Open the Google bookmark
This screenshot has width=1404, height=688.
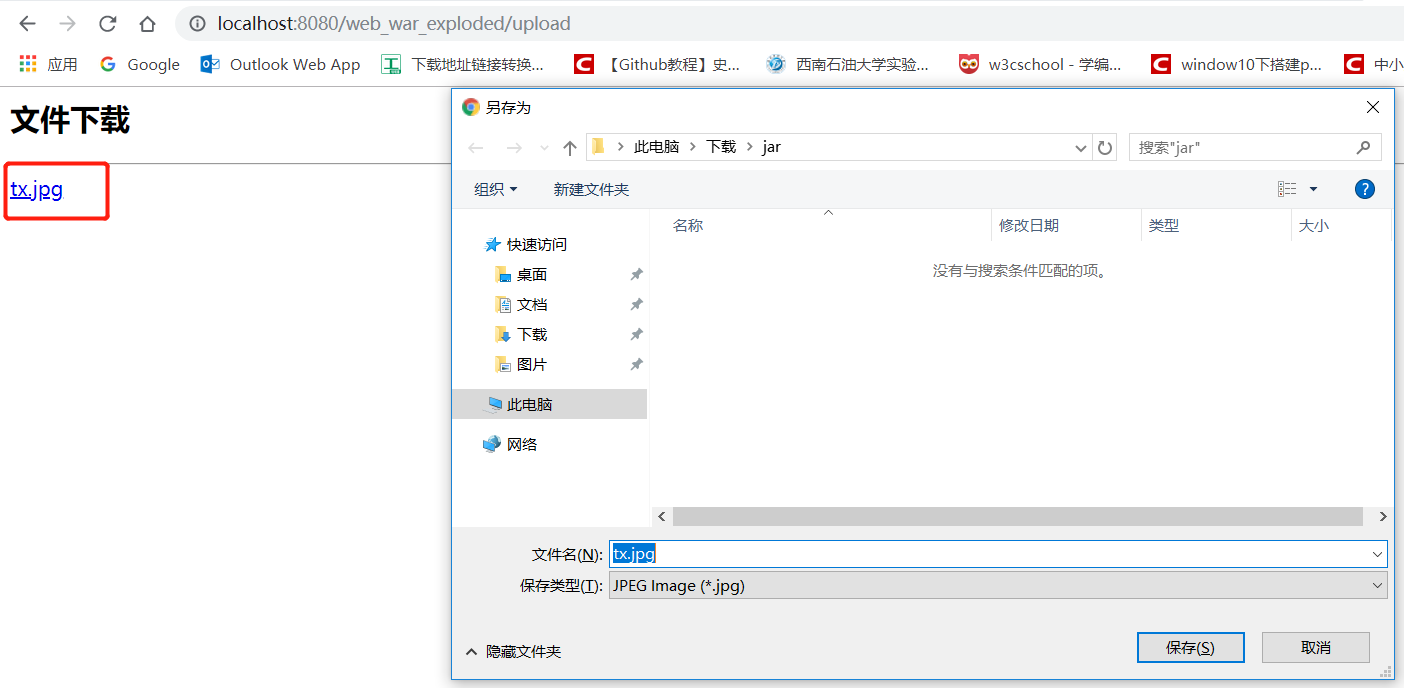139,64
